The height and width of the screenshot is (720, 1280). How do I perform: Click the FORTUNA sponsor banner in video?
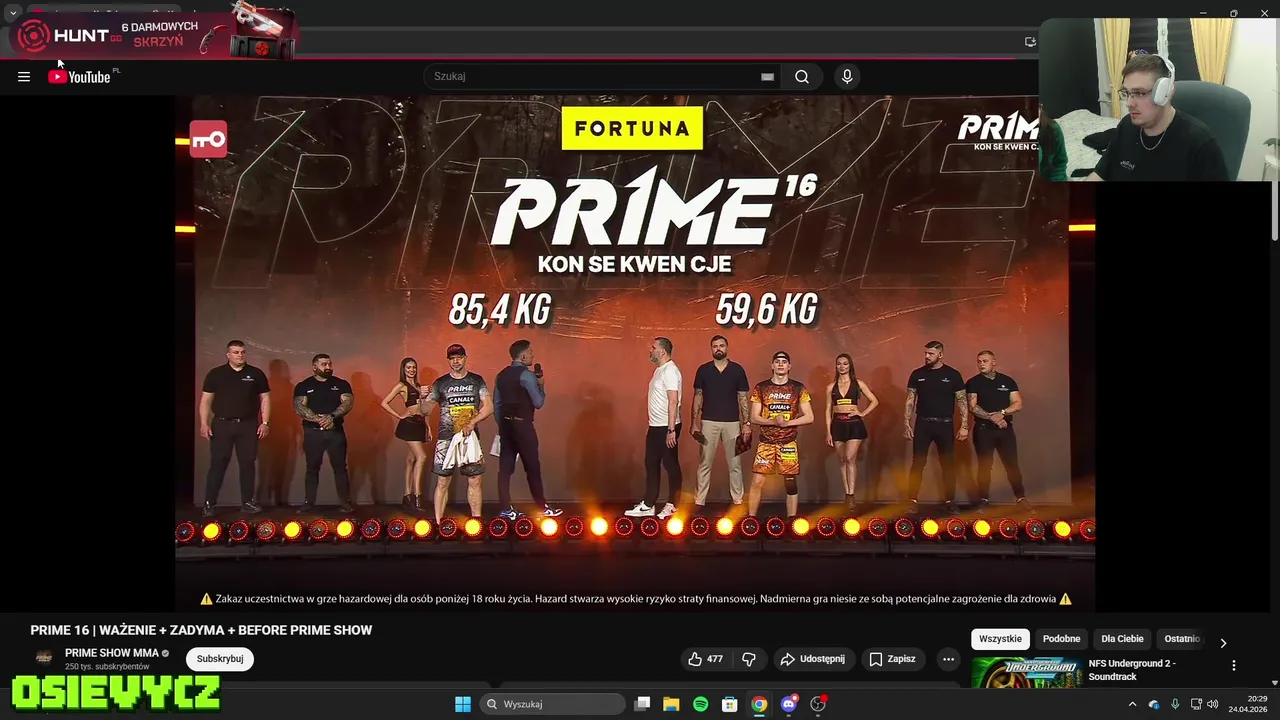click(x=632, y=129)
